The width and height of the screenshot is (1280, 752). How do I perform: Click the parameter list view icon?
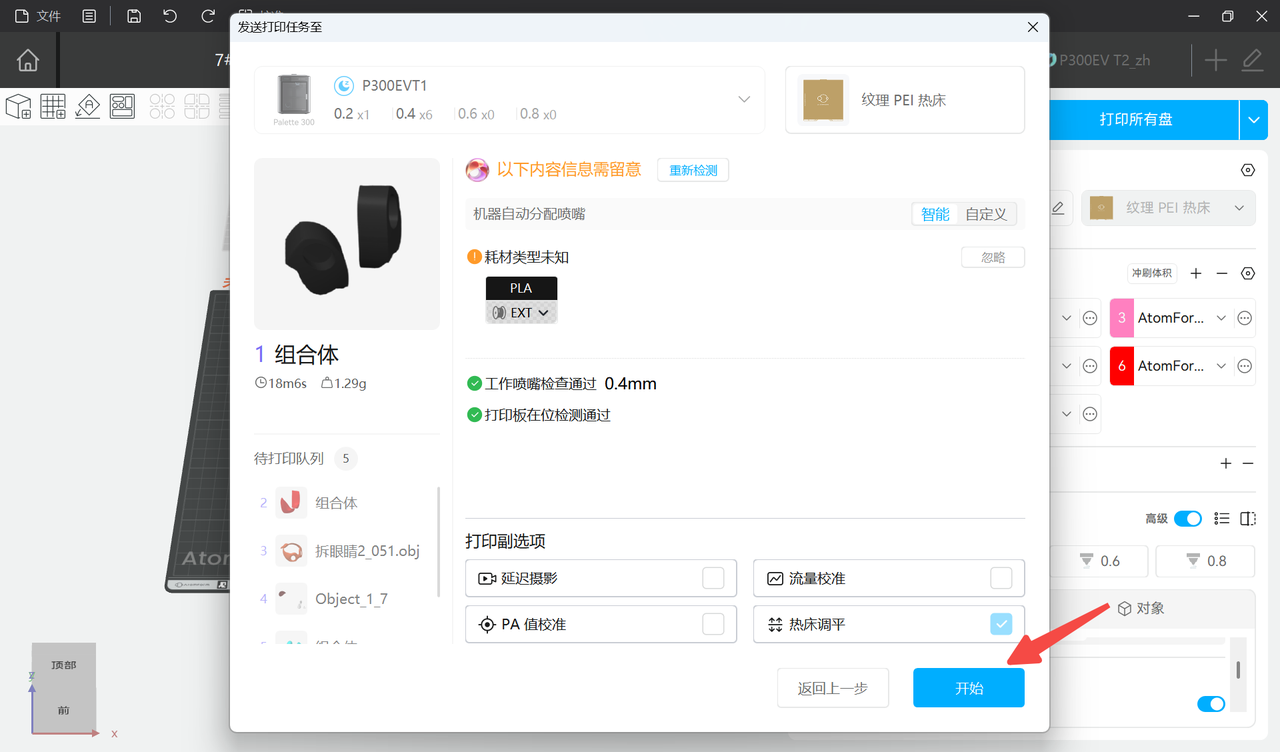[x=1221, y=519]
